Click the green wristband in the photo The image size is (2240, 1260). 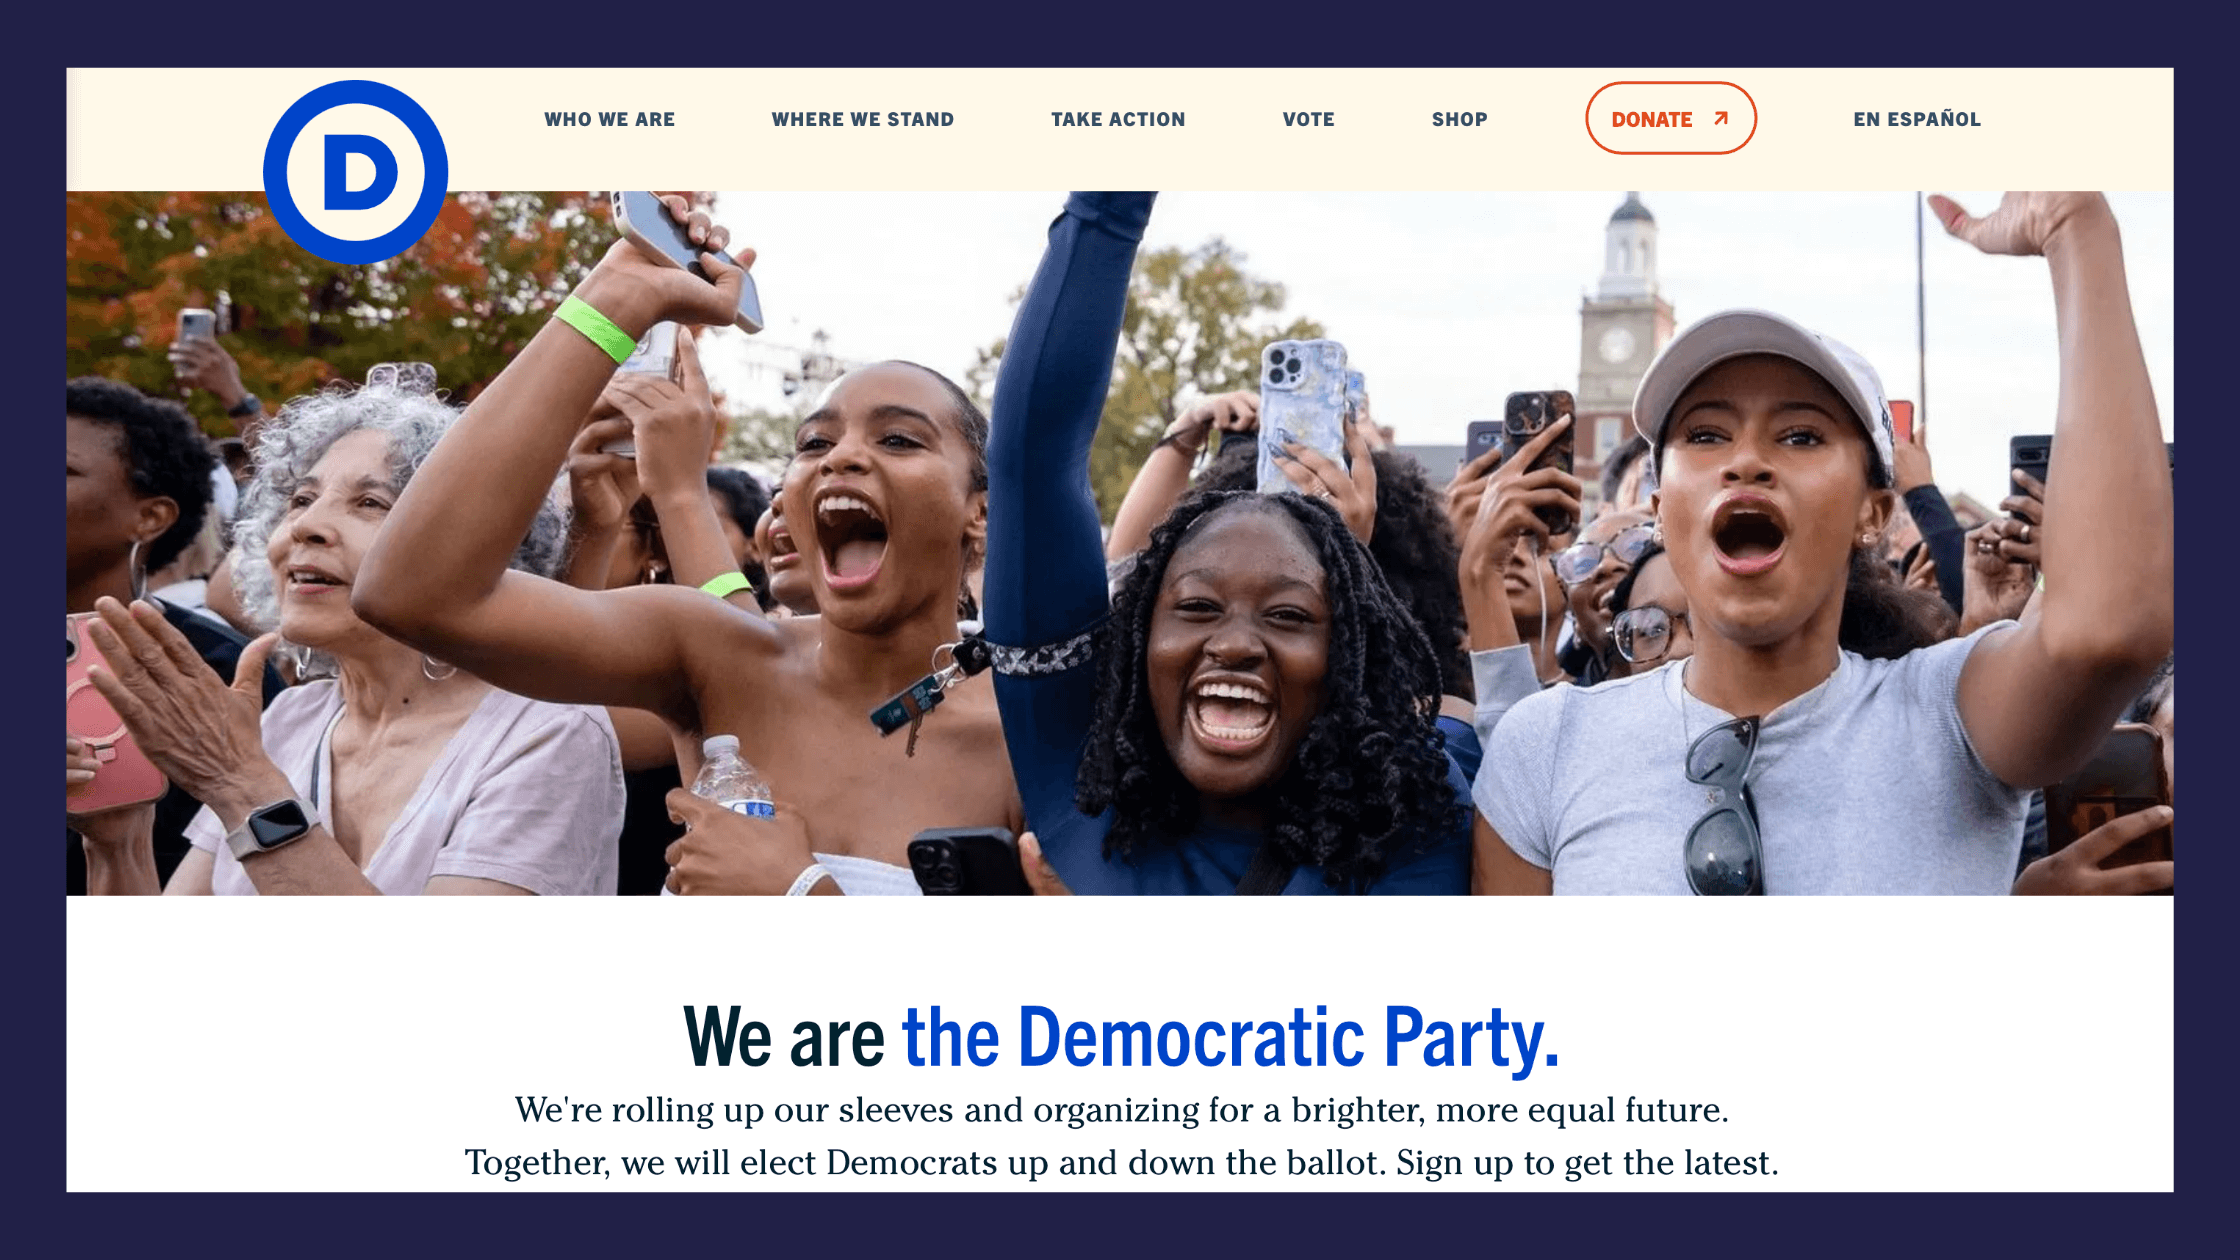tap(595, 329)
